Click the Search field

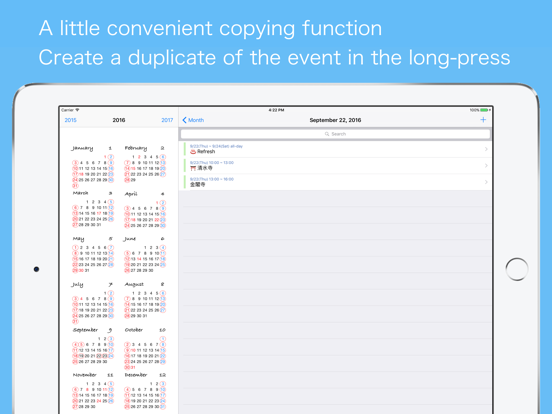335,134
